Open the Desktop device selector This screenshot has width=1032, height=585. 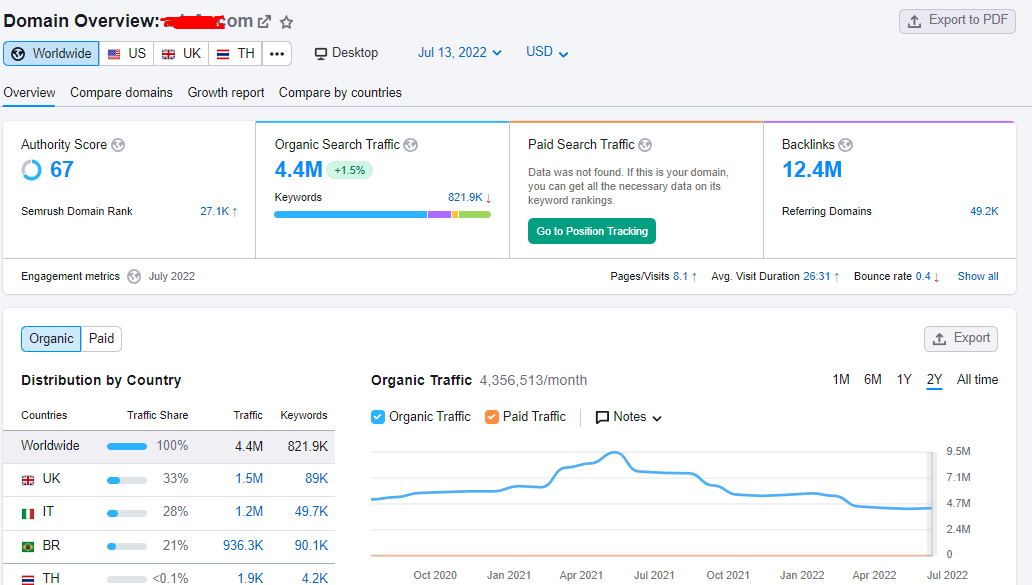pos(346,53)
